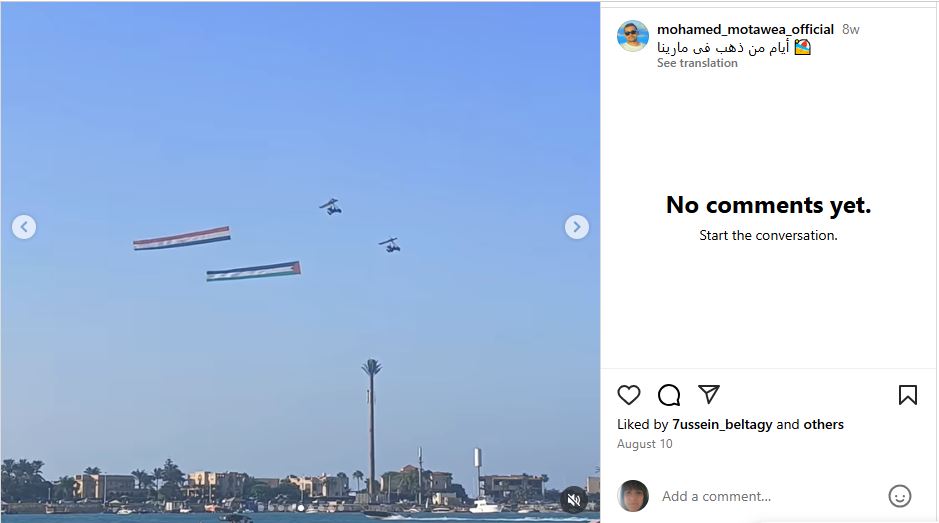The height and width of the screenshot is (523, 939).
Task: Open comments via speech bubble icon
Action: tap(669, 395)
